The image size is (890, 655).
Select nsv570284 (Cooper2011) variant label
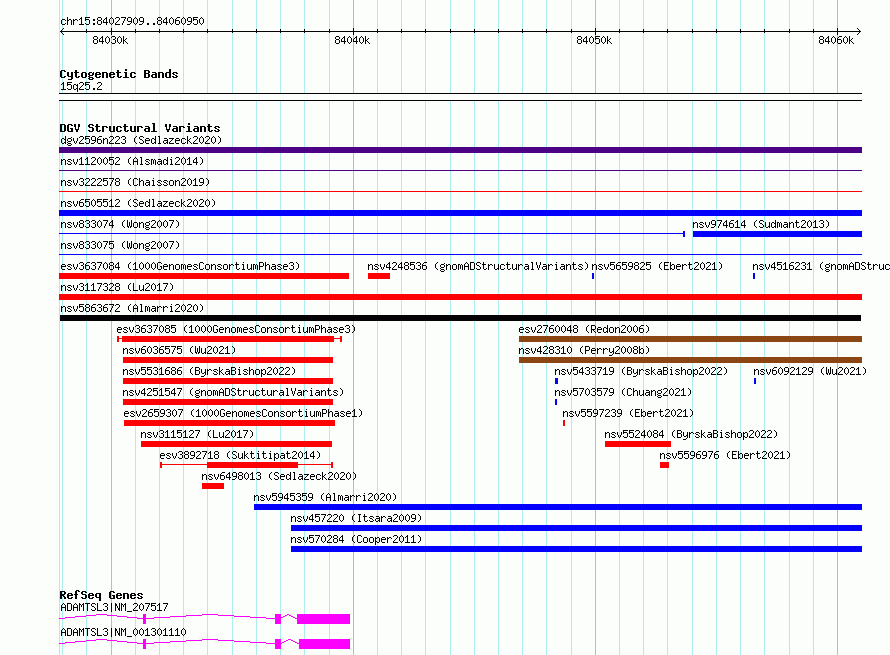pos(356,539)
